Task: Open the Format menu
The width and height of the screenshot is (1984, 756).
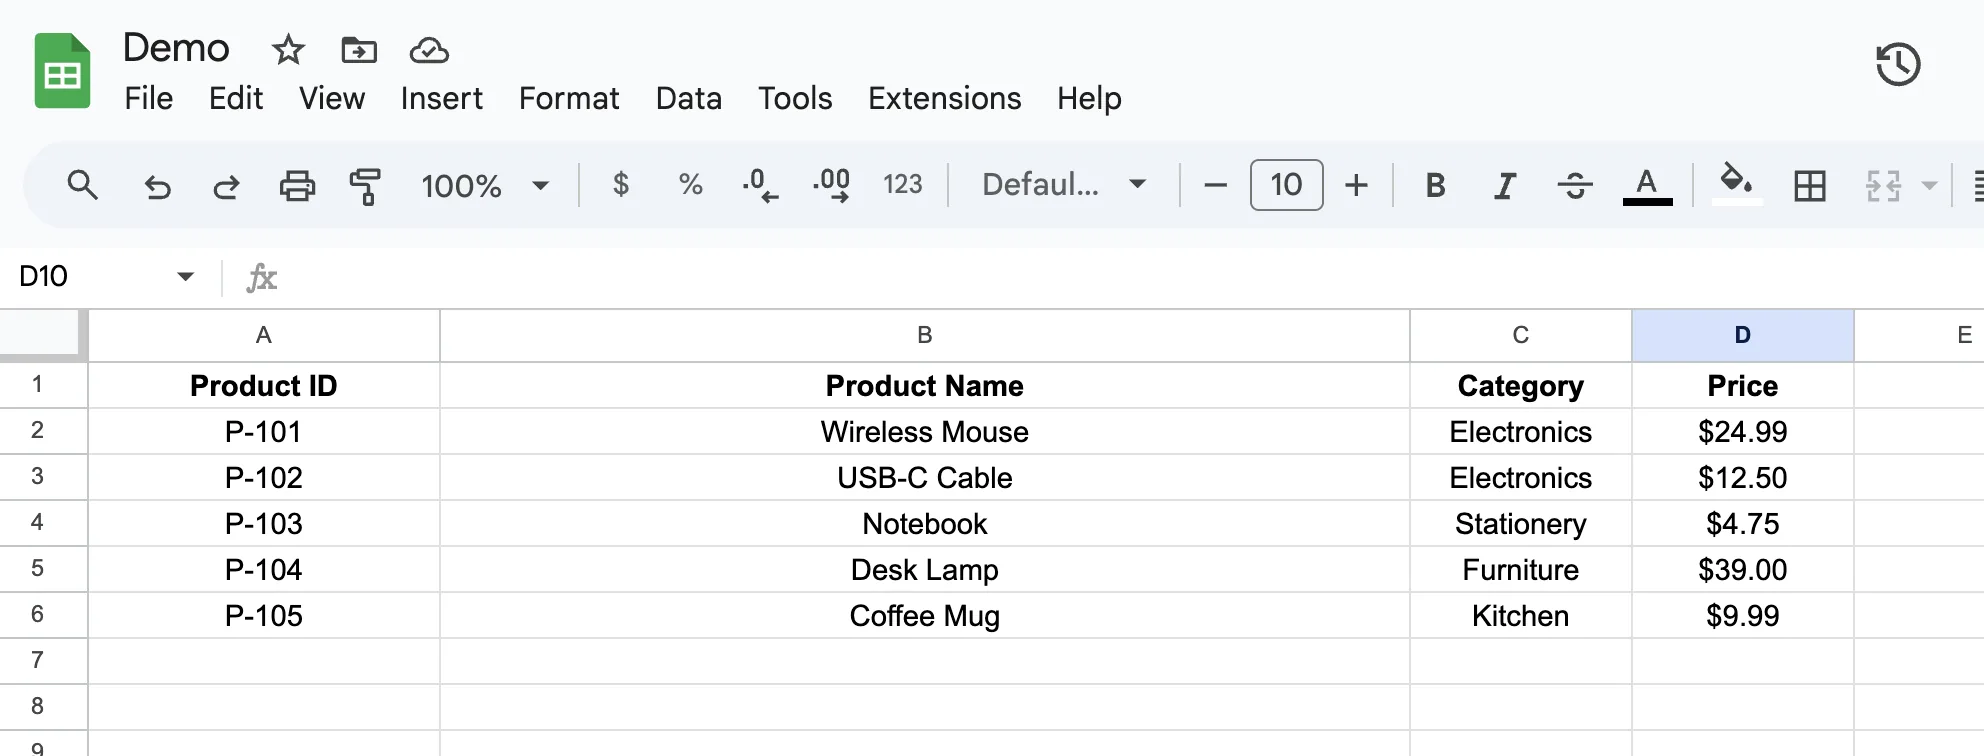Action: coord(569,98)
